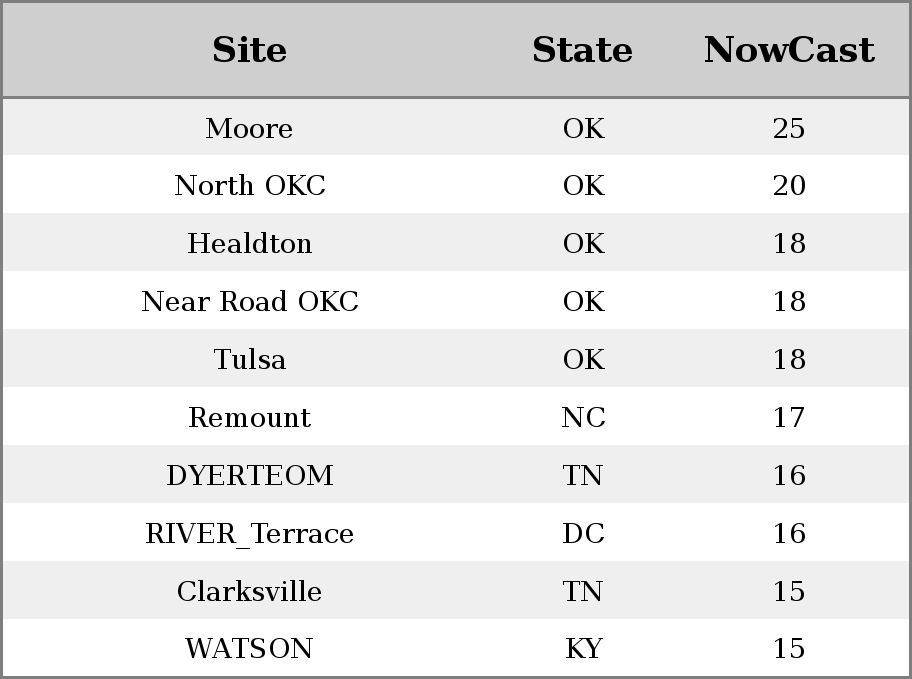Select the Tulsa site cell

coord(250,359)
